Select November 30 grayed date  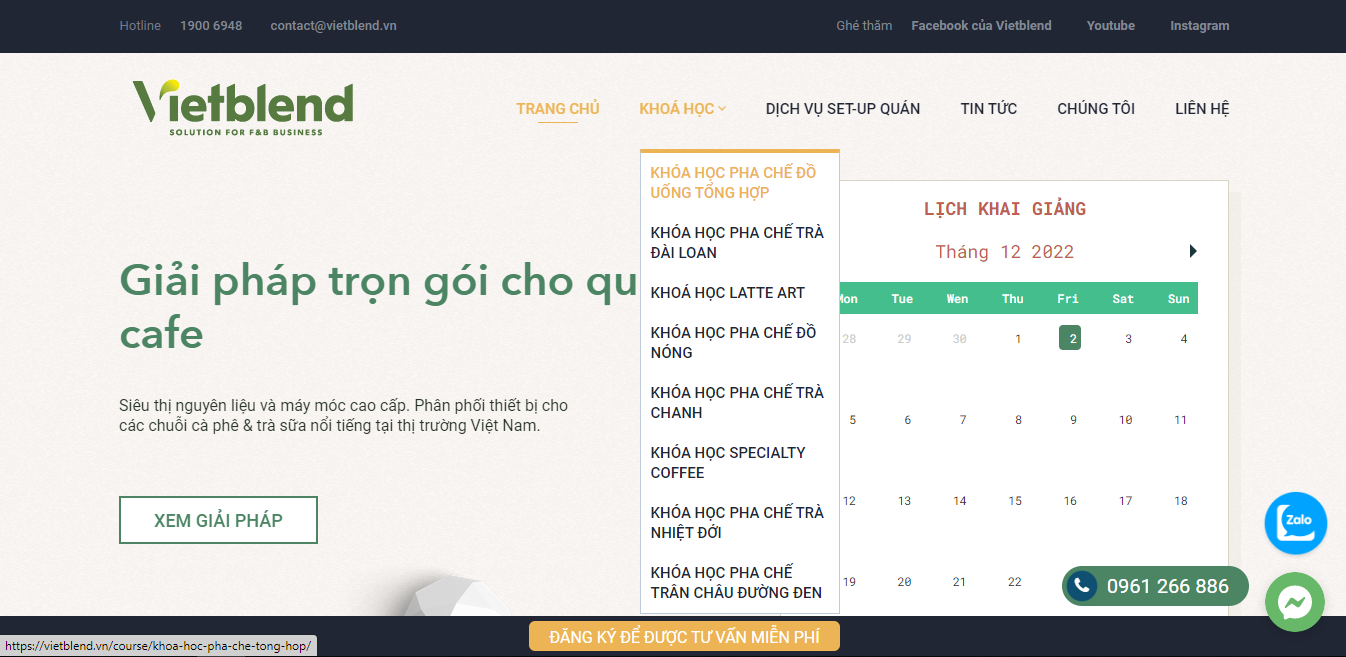point(960,339)
